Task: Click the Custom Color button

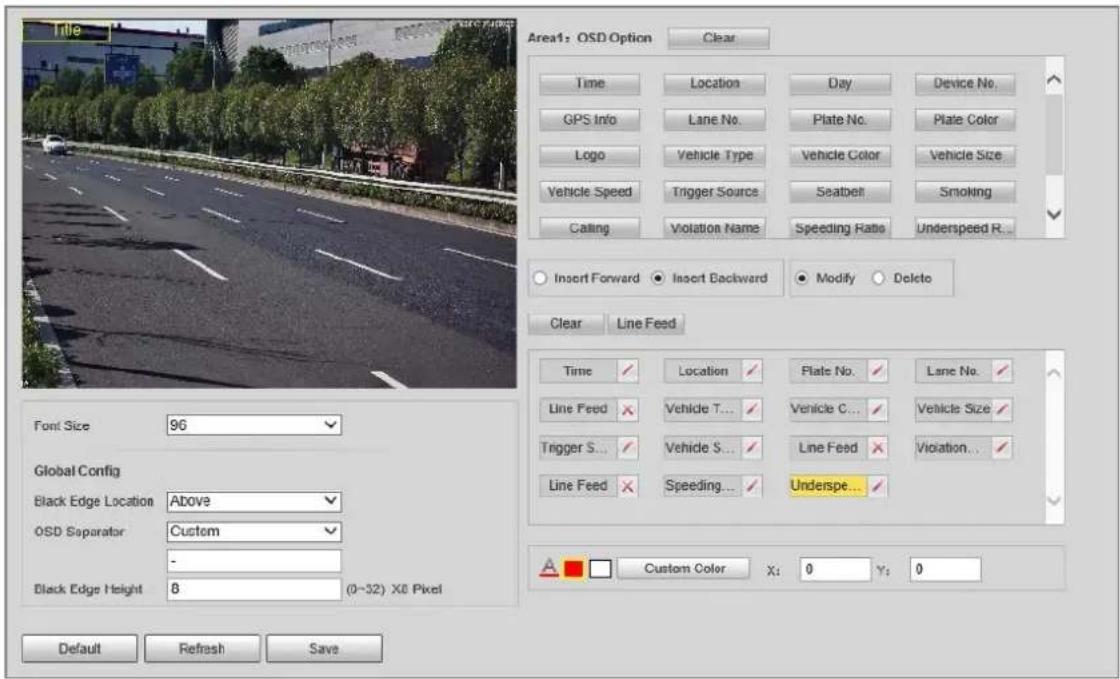Action: point(684,568)
